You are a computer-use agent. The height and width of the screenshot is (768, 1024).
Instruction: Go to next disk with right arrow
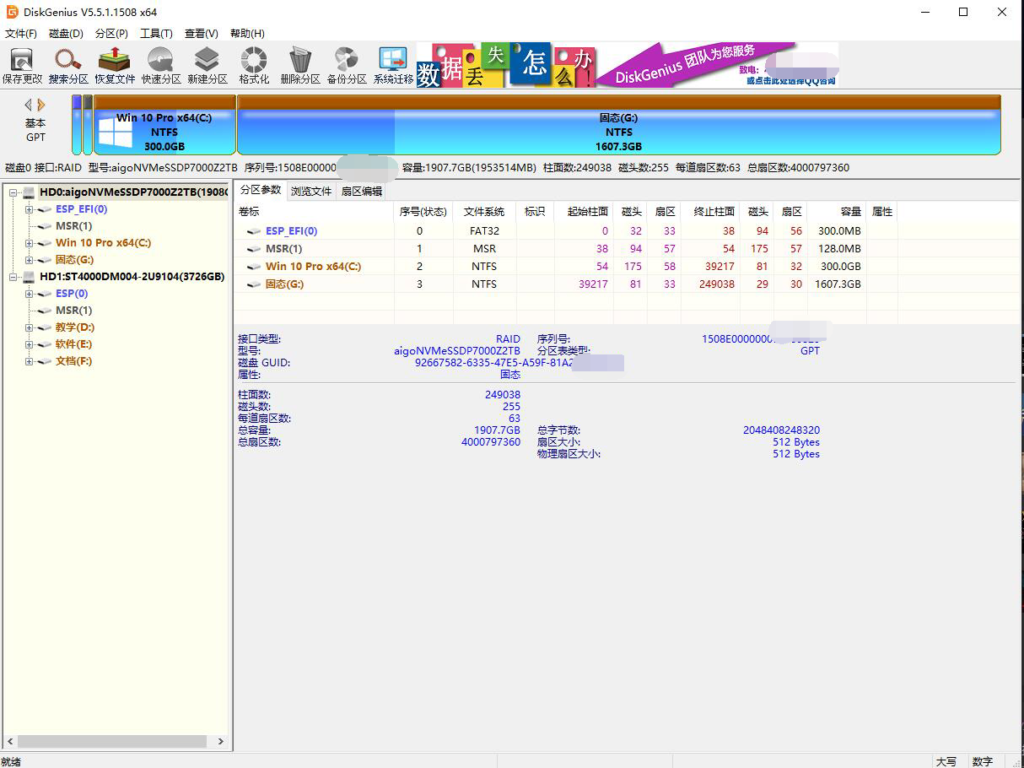point(41,104)
